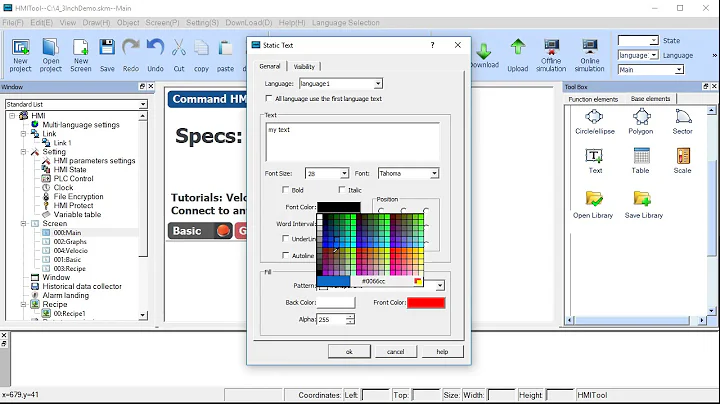This screenshot has width=720, height=404.
Task: Select HMI parameters settings tree item
Action: [95, 161]
